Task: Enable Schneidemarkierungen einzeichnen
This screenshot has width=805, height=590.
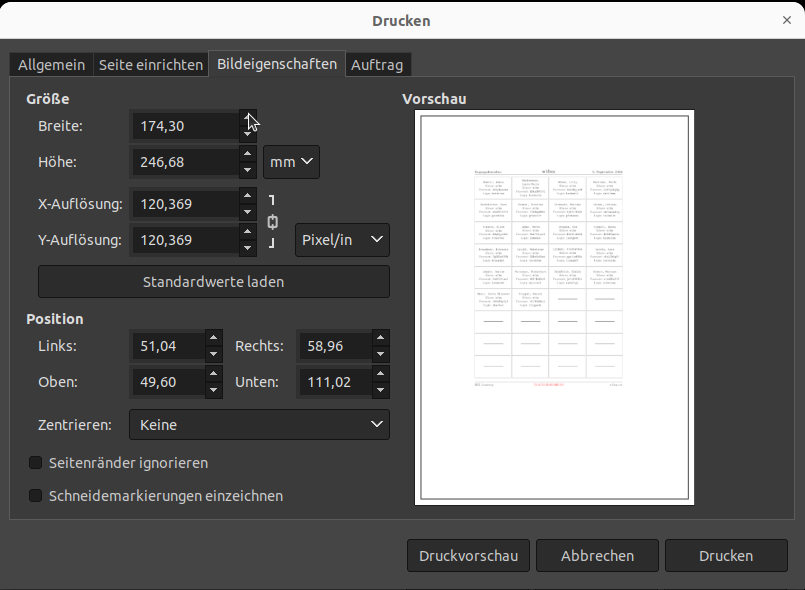Action: [35, 496]
